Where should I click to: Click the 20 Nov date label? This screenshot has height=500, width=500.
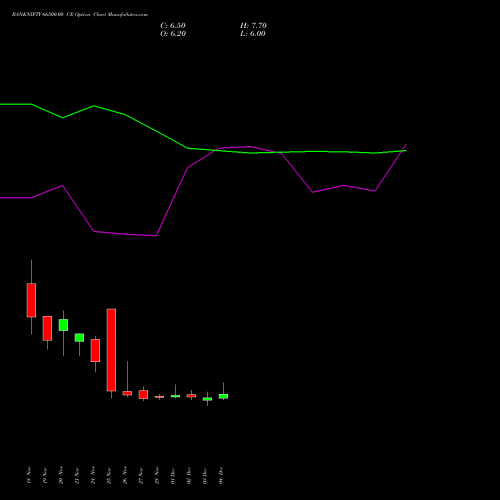click(x=61, y=475)
